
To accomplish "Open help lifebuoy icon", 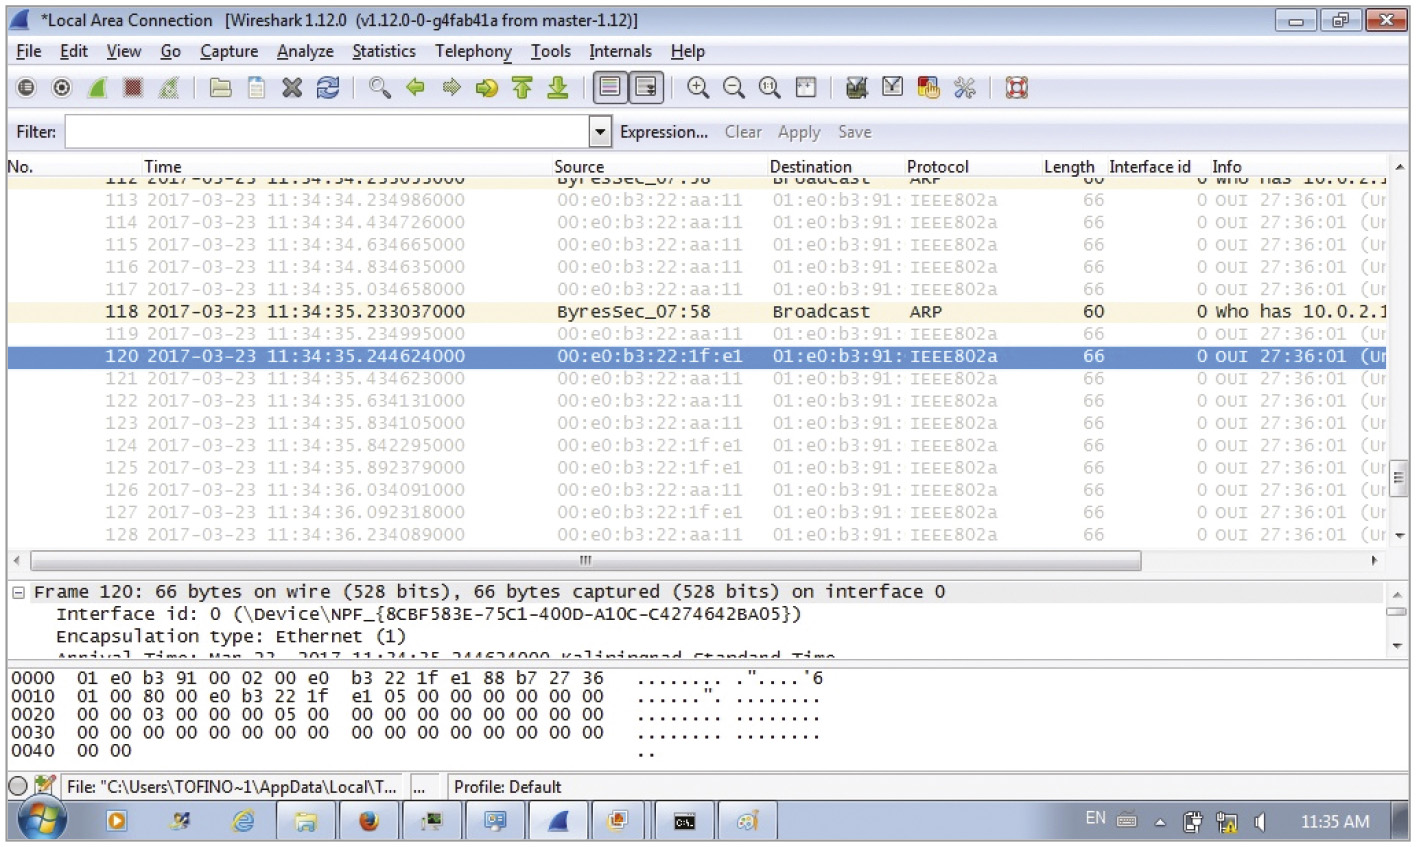I will point(1017,88).
